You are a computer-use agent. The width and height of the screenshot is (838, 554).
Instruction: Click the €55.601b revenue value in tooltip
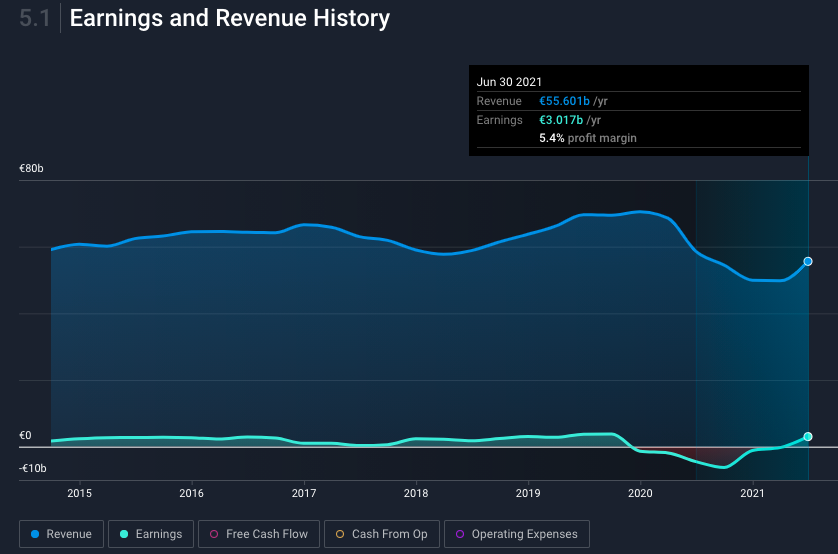point(564,101)
